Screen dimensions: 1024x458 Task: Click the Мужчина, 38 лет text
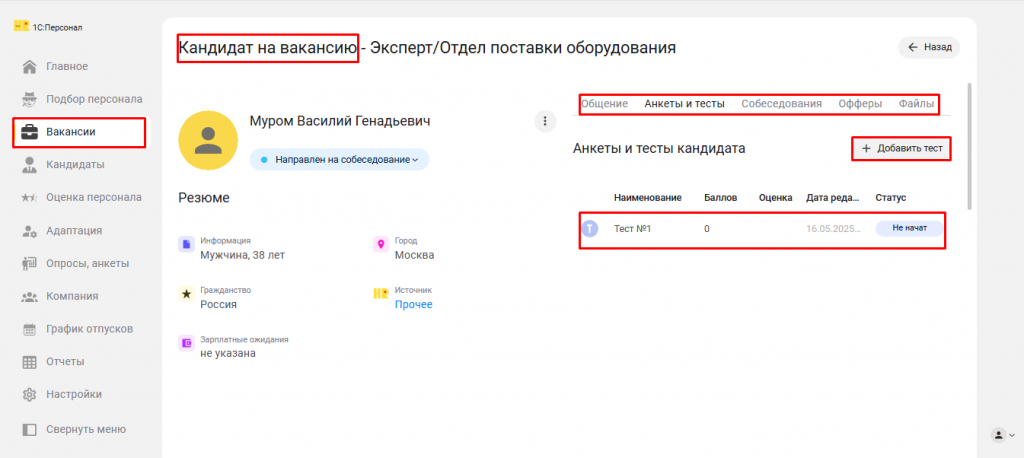pos(242,255)
